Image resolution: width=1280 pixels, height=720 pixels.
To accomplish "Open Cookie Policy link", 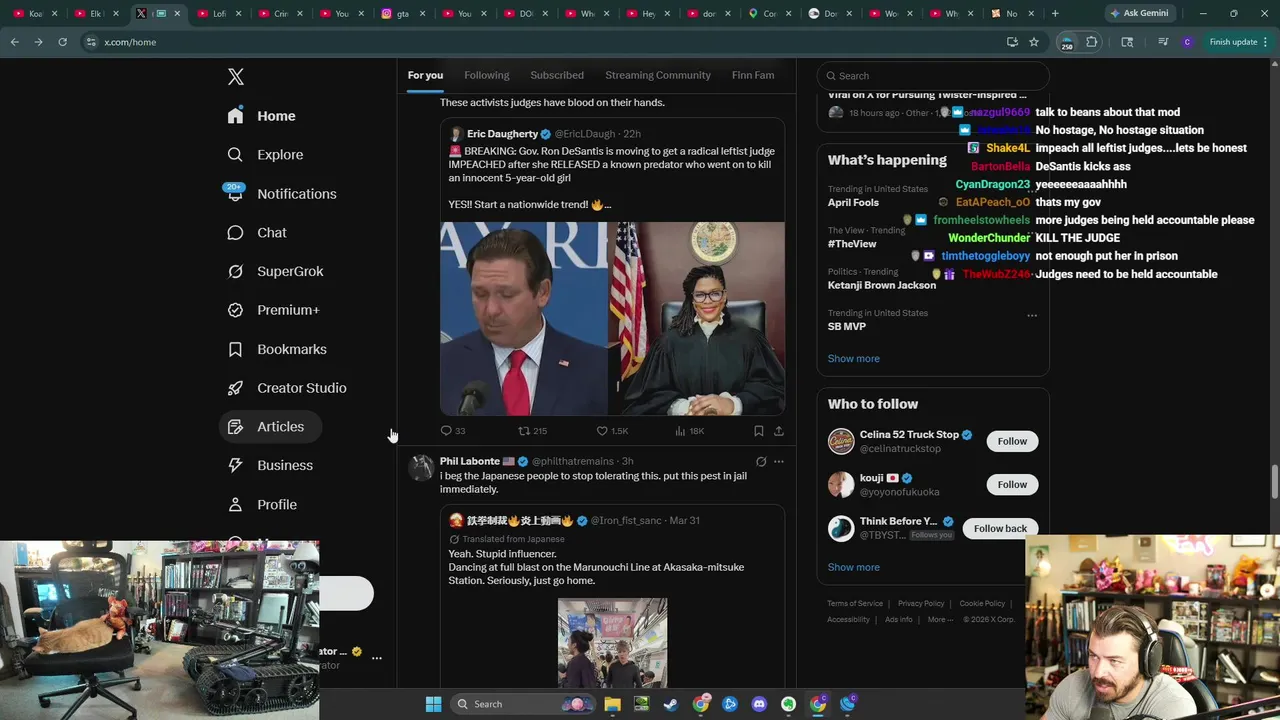I will pos(982,603).
